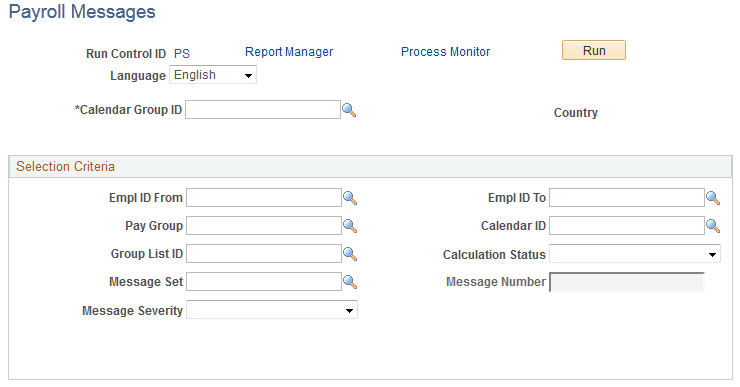Open lookup for Empl ID From
This screenshot has height=387, width=740.
point(350,198)
